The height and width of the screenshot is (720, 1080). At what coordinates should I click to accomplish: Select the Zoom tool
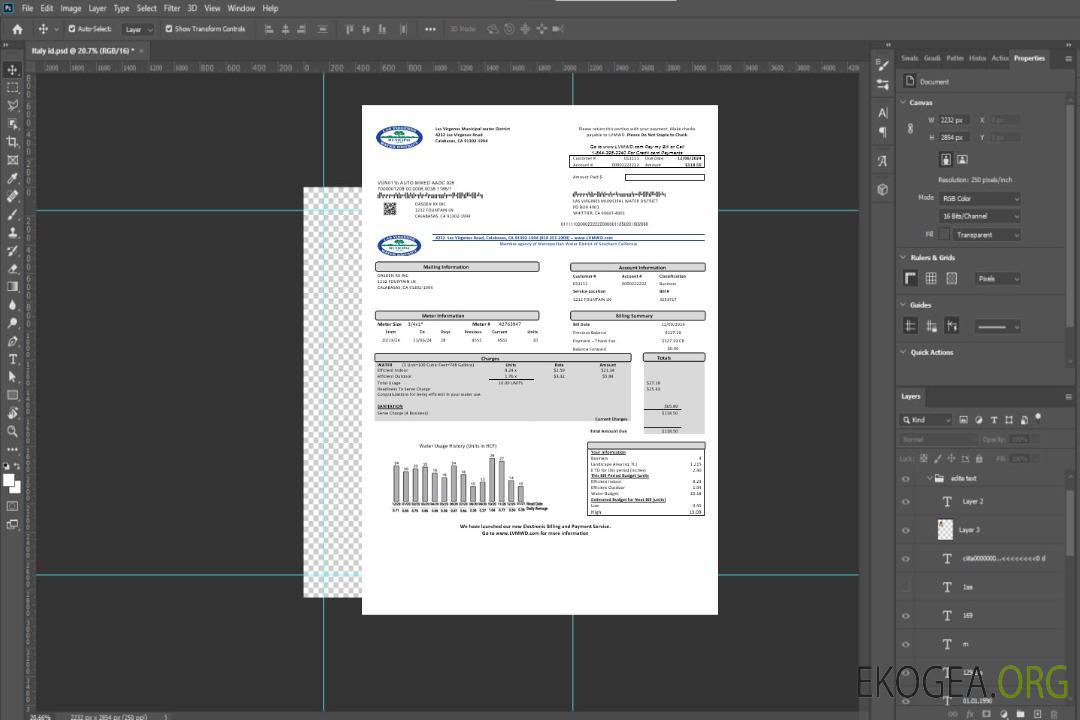12,431
